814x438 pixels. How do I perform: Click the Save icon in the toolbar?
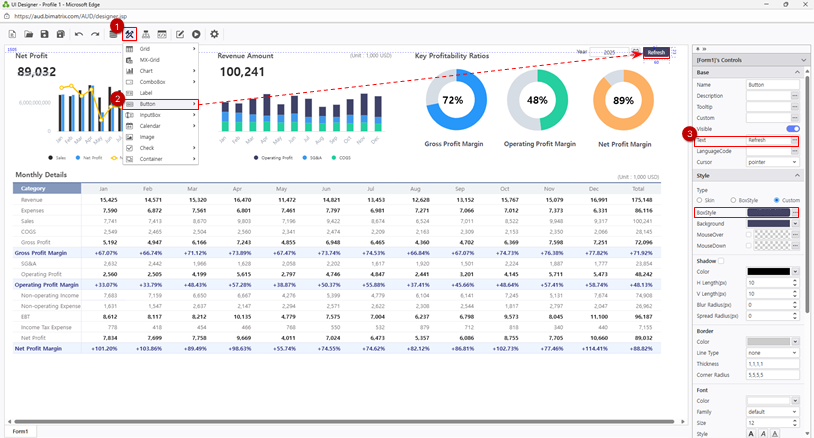click(44, 35)
